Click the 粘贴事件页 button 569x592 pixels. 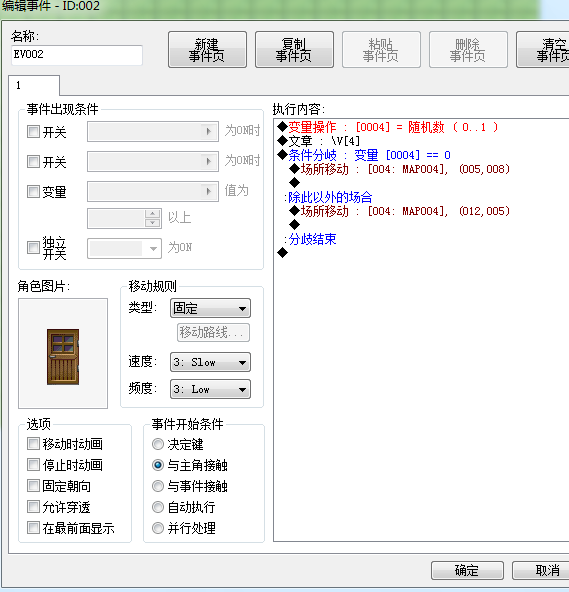click(x=381, y=49)
